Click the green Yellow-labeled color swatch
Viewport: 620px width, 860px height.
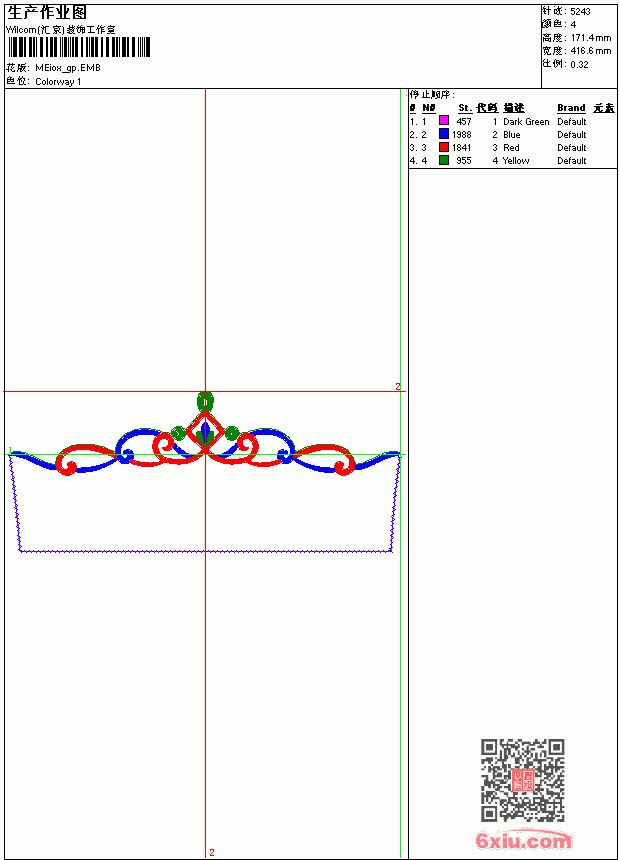pyautogui.click(x=444, y=160)
